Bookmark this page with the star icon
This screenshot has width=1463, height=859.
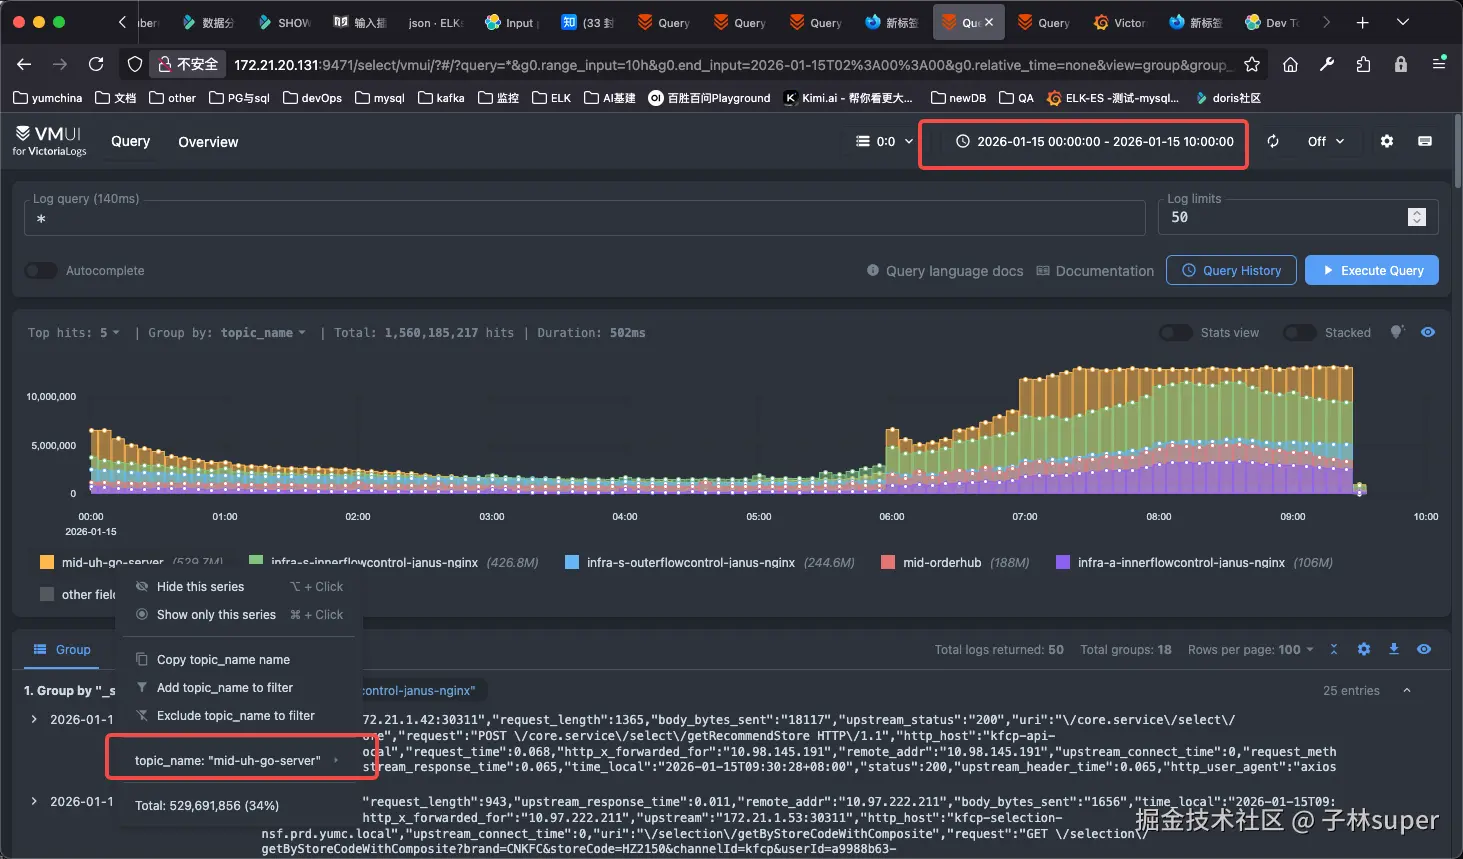[1251, 65]
